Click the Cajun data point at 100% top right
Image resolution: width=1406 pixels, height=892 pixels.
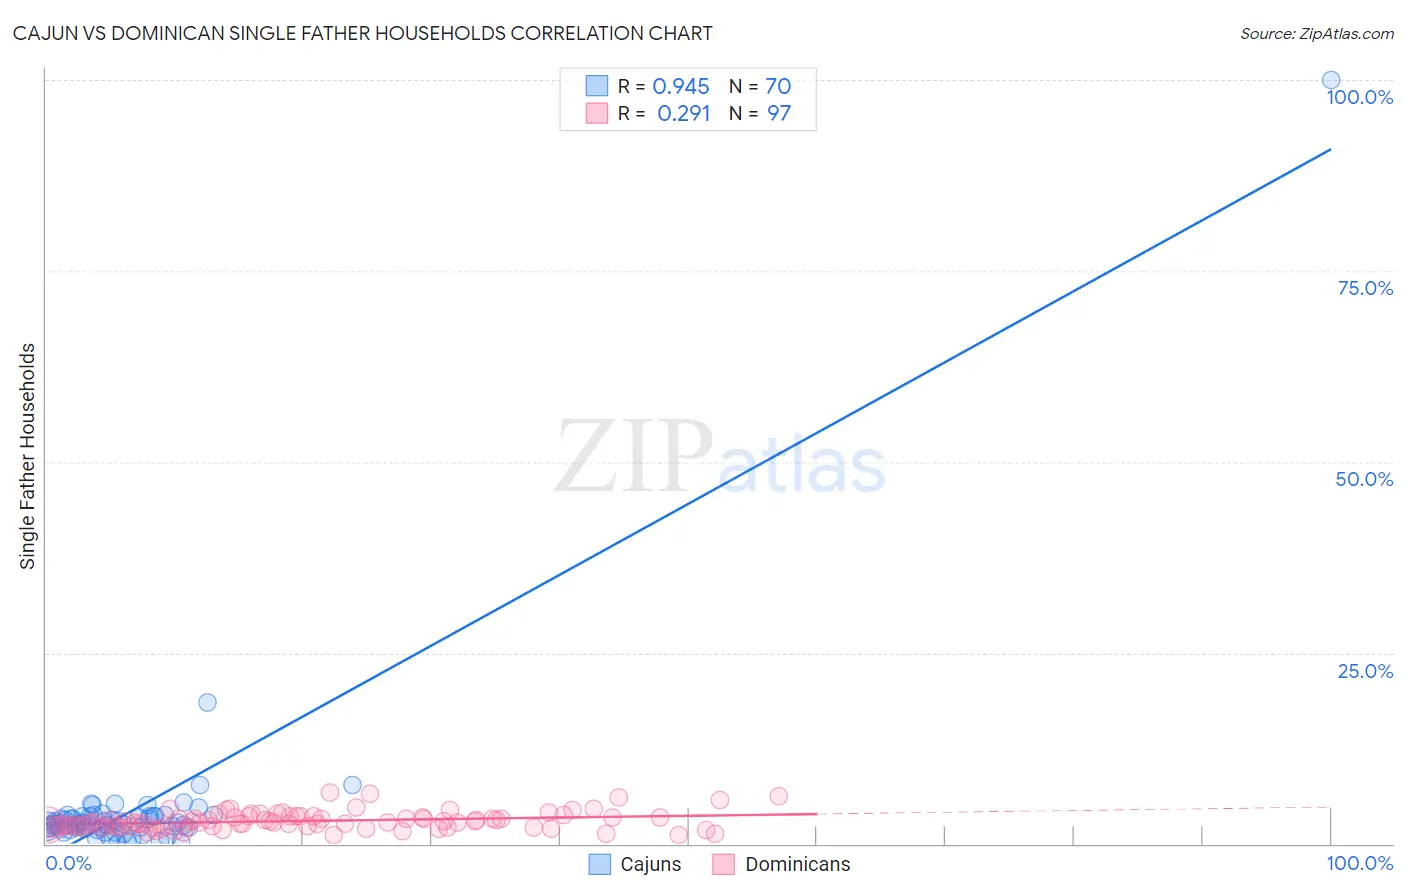(1331, 80)
